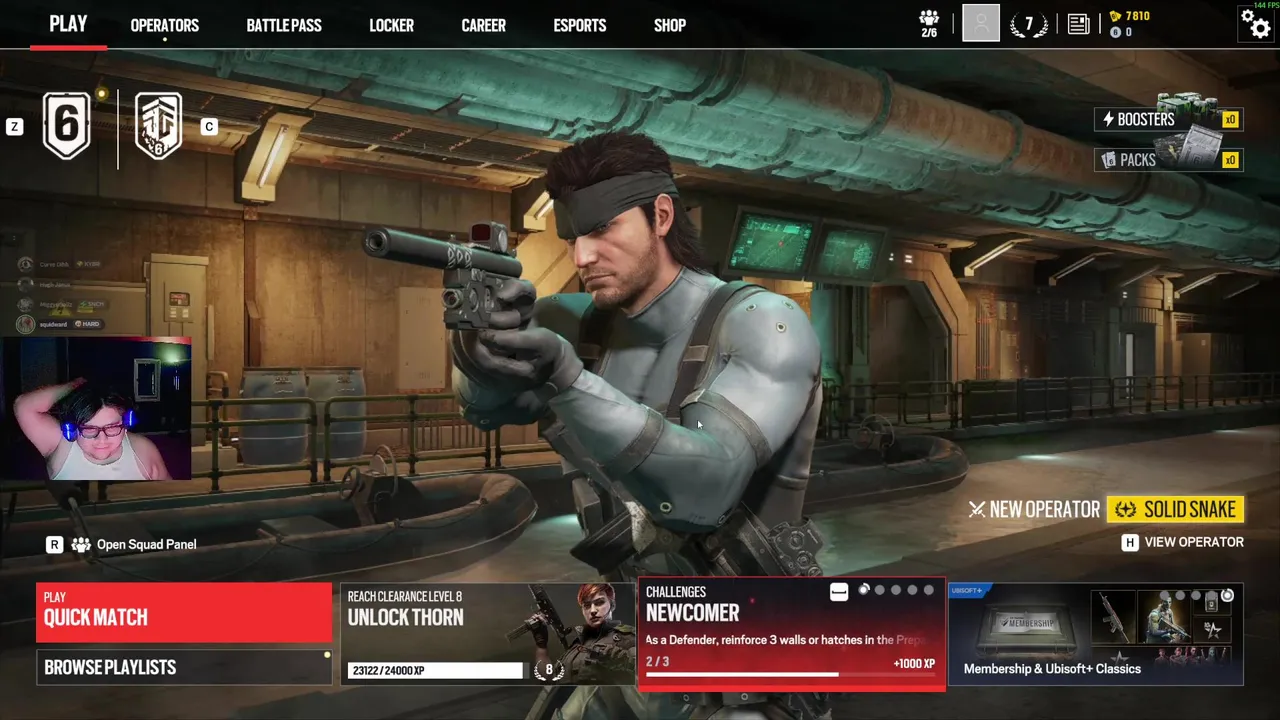This screenshot has width=1280, height=720.
Task: Open the news feed newspaper icon
Action: click(x=1078, y=24)
